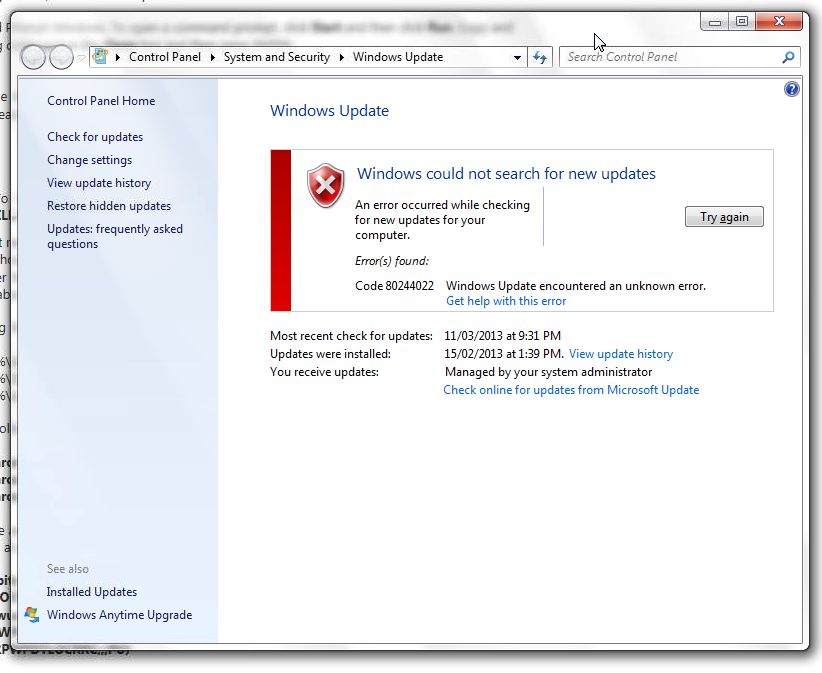This screenshot has height=673, width=822.
Task: Click the Refresh button in address bar
Action: coord(539,57)
